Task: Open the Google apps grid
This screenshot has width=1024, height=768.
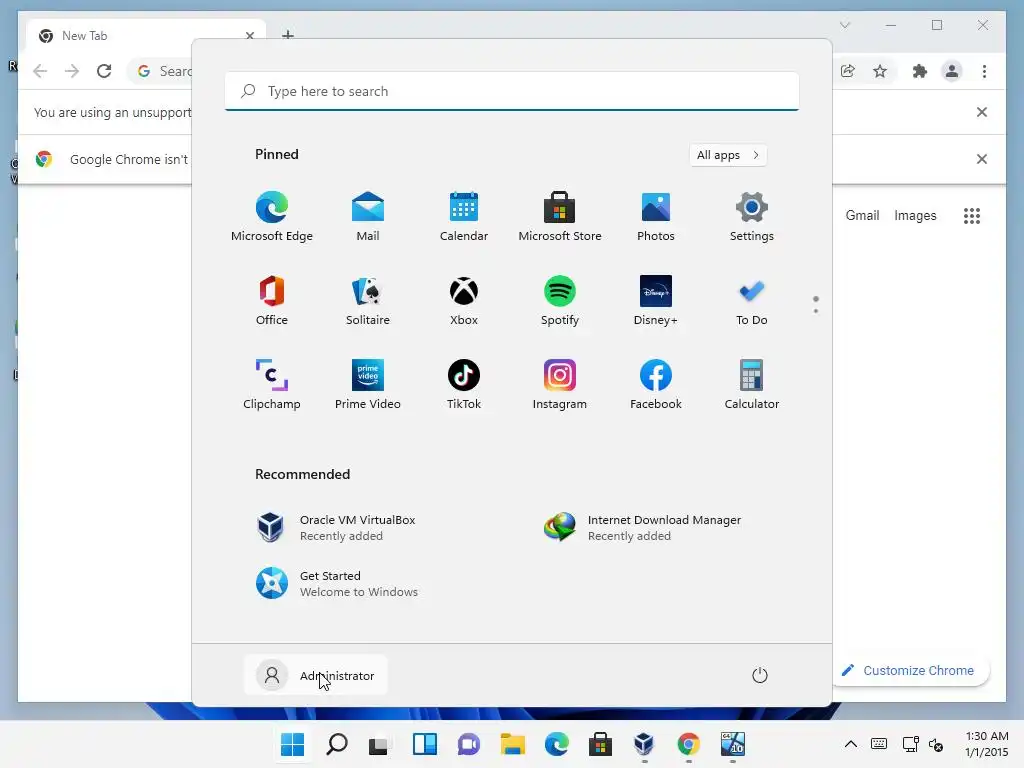Action: [972, 216]
